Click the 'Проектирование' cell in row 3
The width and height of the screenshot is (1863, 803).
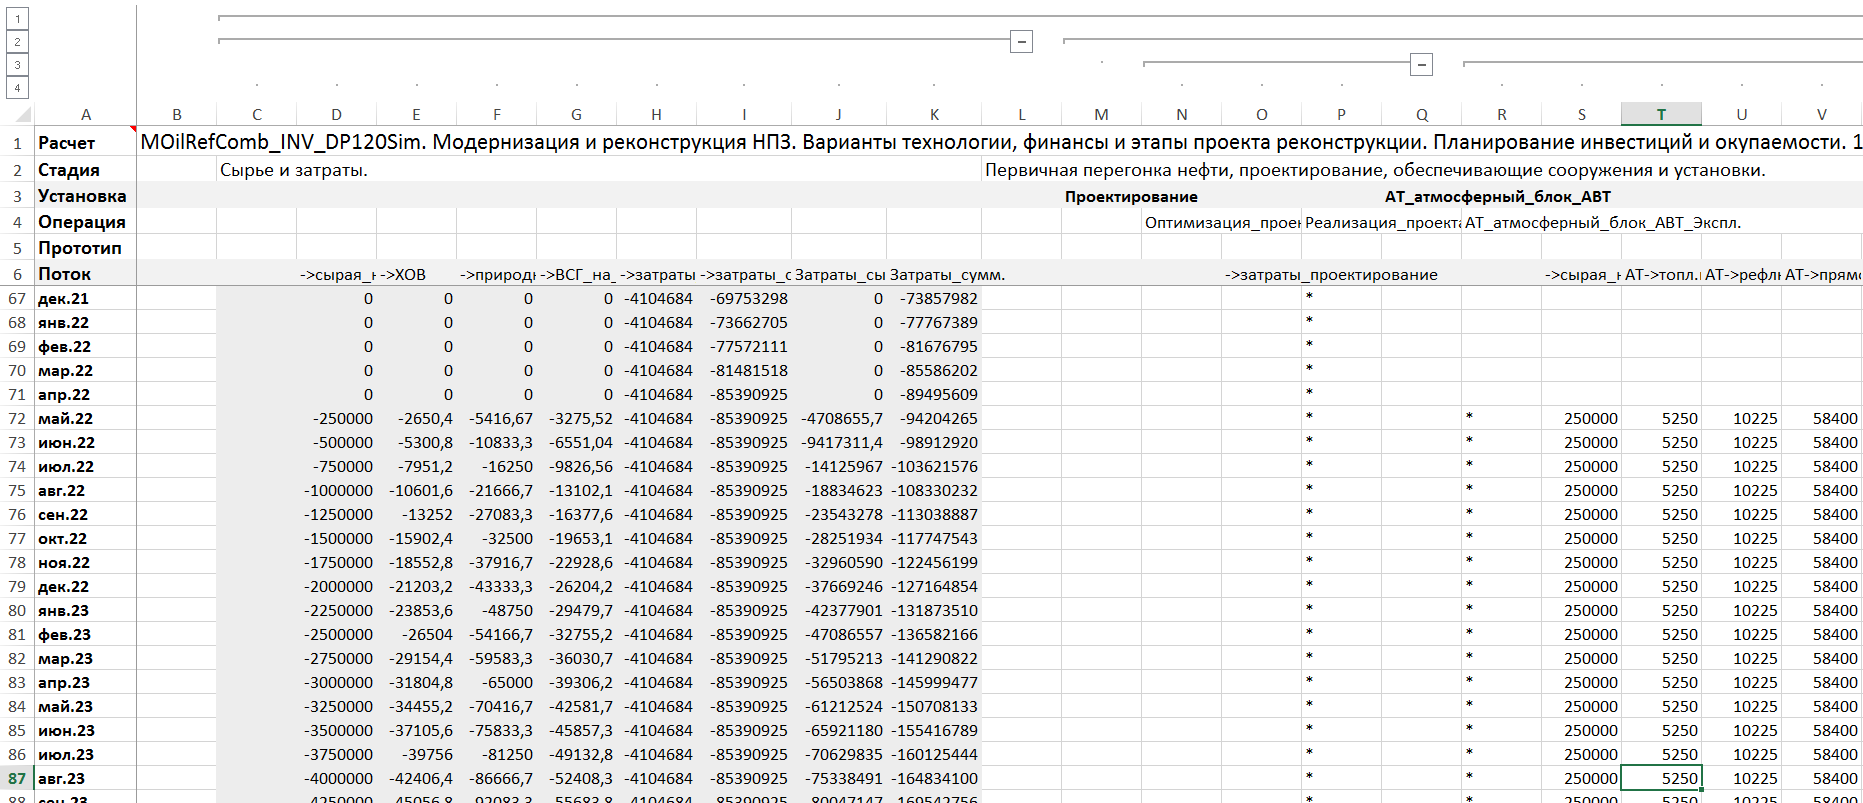pyautogui.click(x=1131, y=196)
